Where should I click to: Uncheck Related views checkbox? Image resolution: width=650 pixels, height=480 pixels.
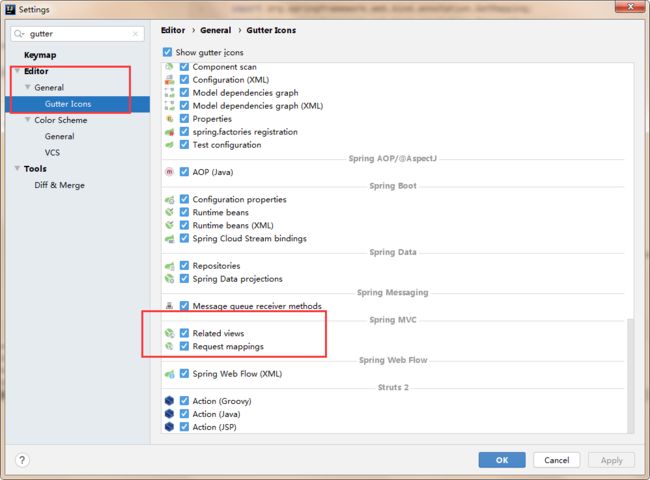184,333
